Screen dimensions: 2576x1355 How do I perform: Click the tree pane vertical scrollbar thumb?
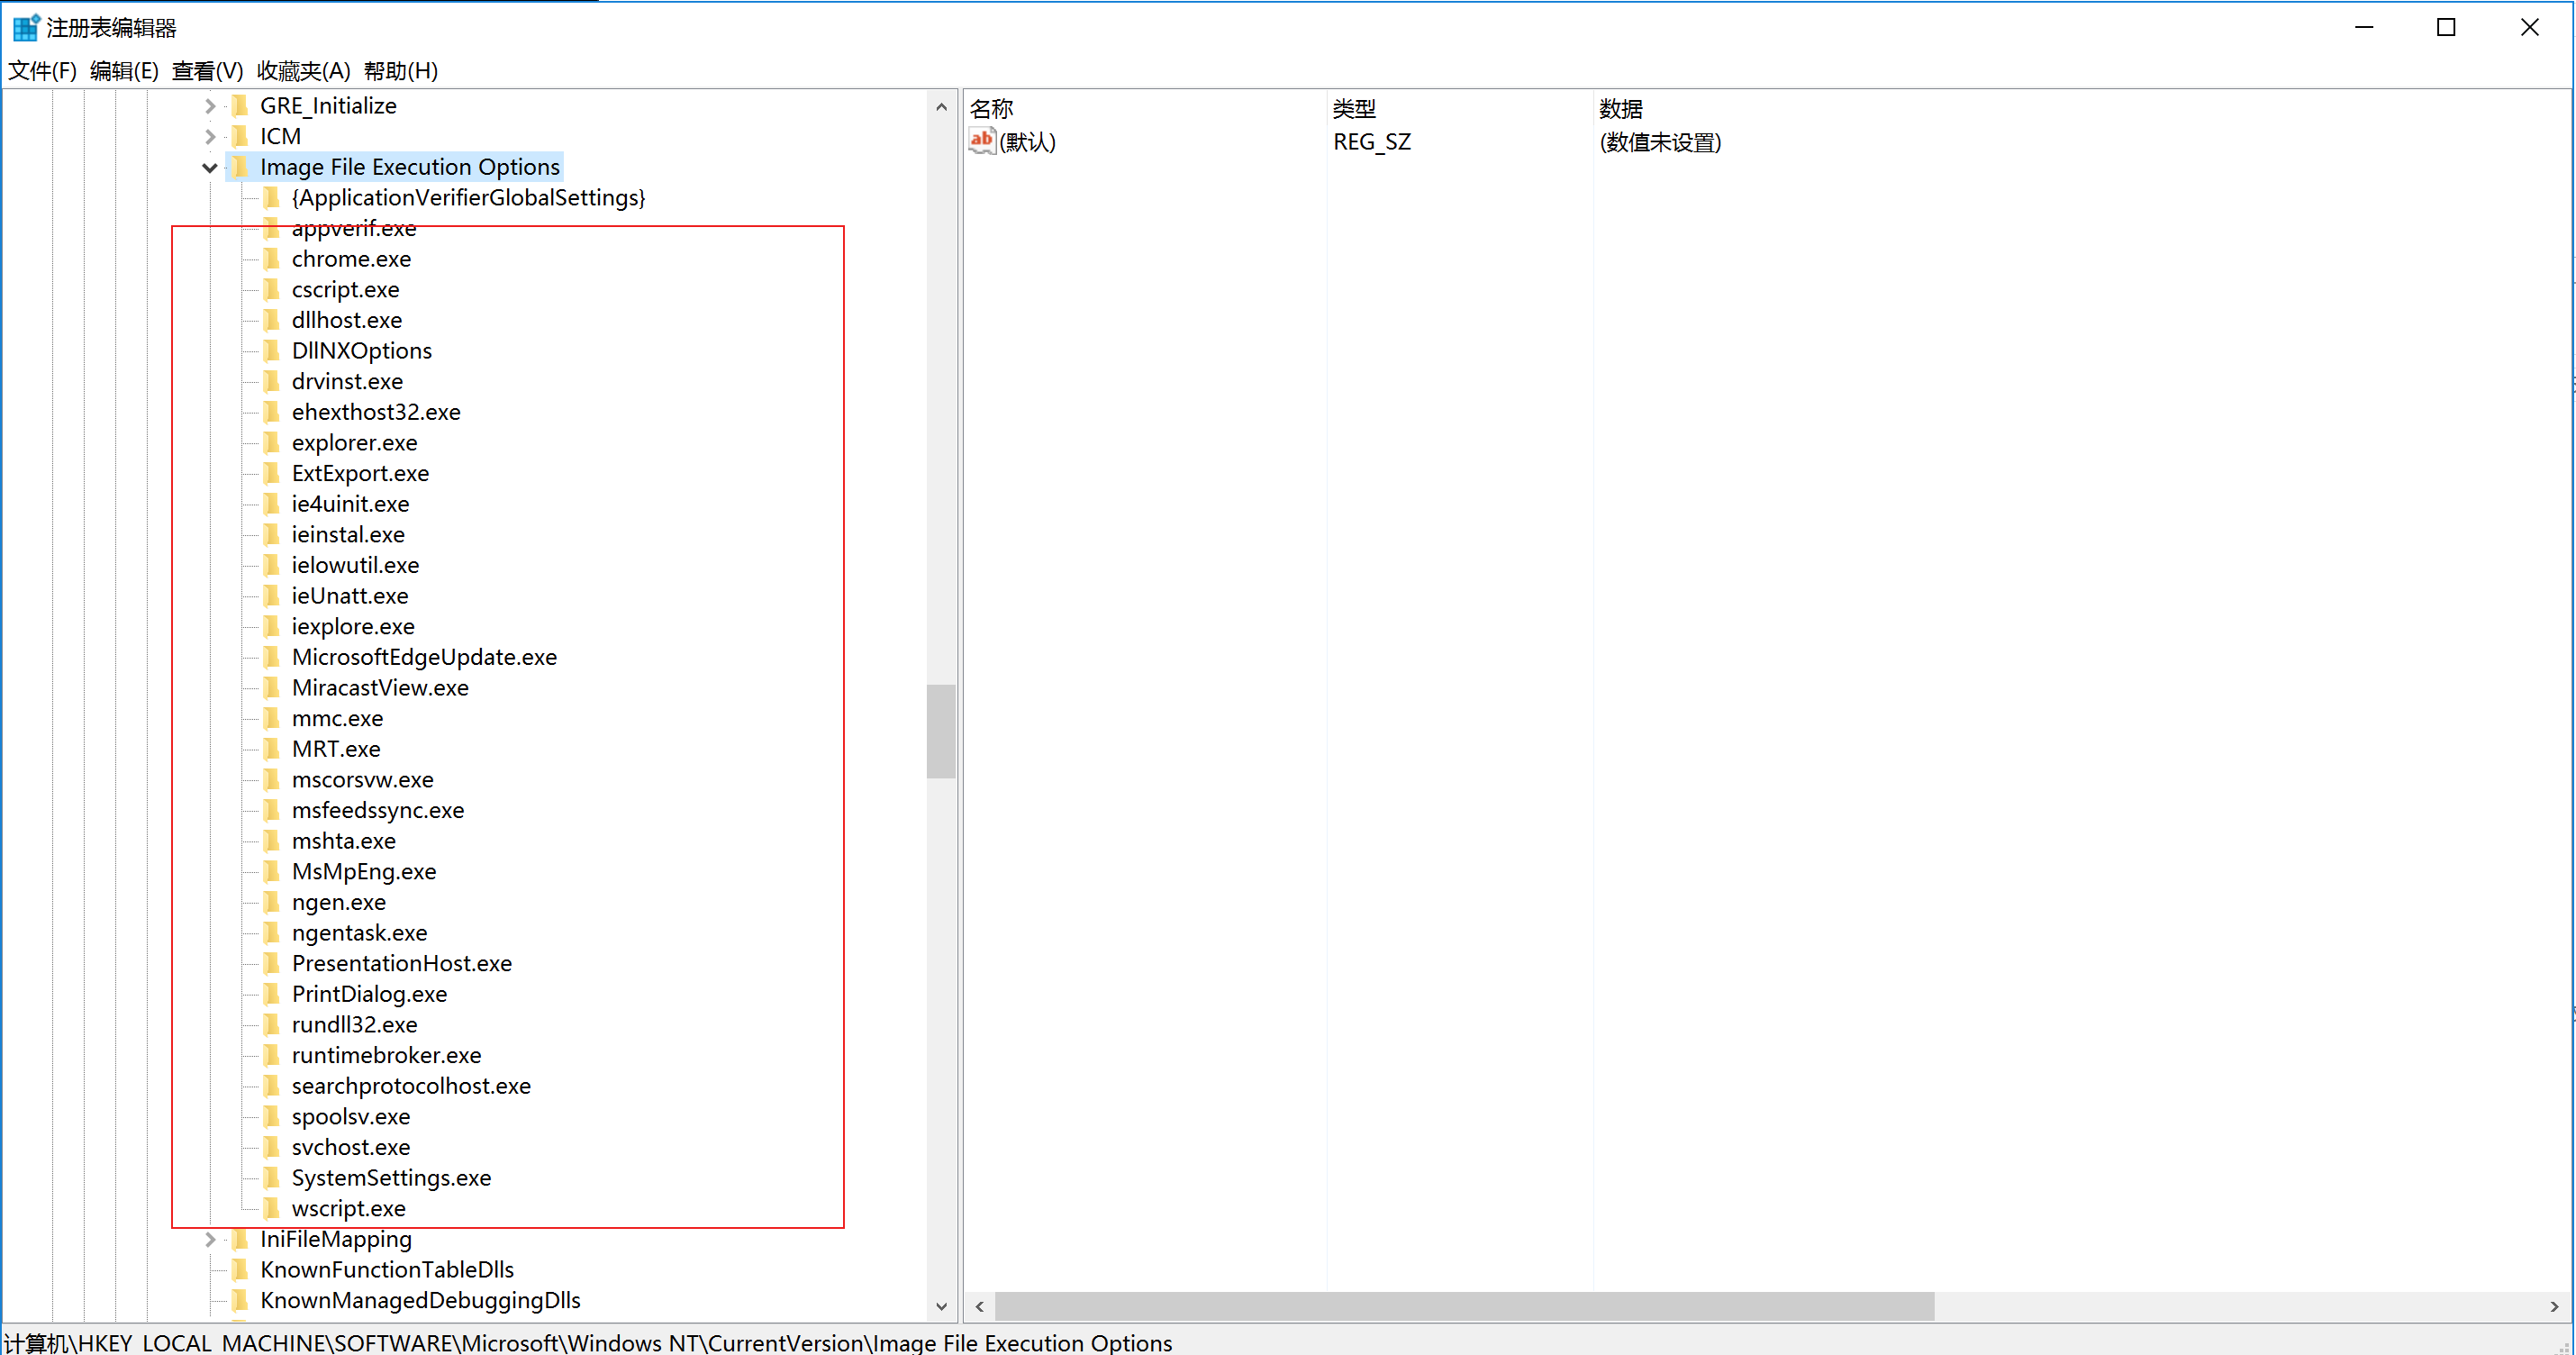click(940, 731)
